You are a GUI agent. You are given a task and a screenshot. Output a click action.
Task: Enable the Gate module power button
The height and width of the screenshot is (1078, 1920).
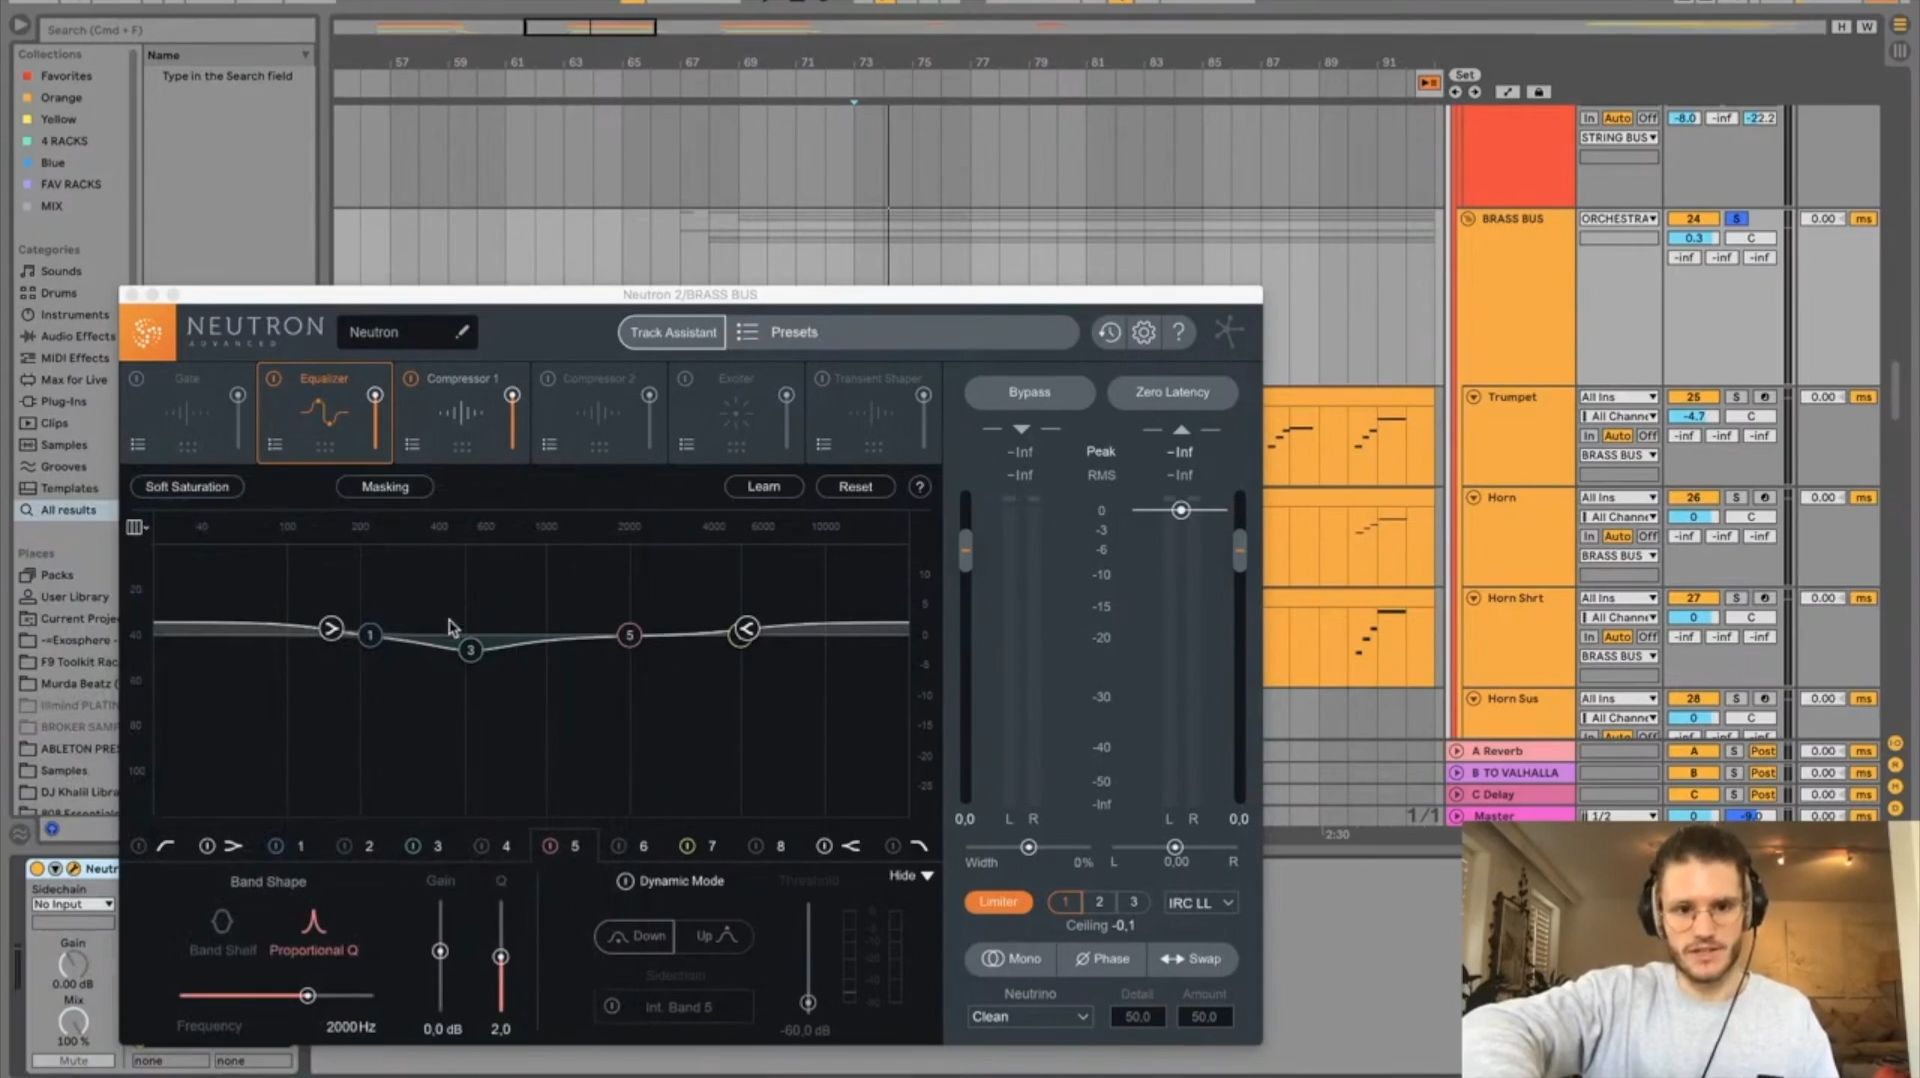point(136,379)
